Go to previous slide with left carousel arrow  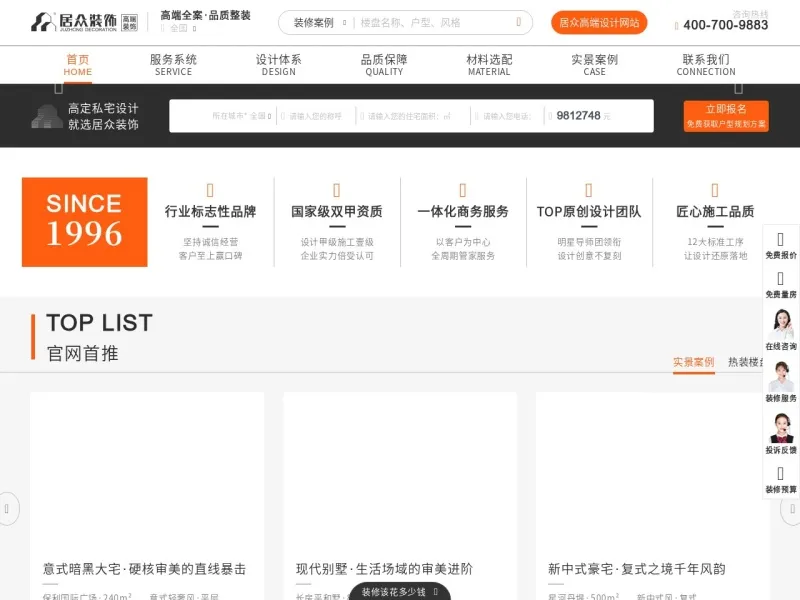point(7,509)
